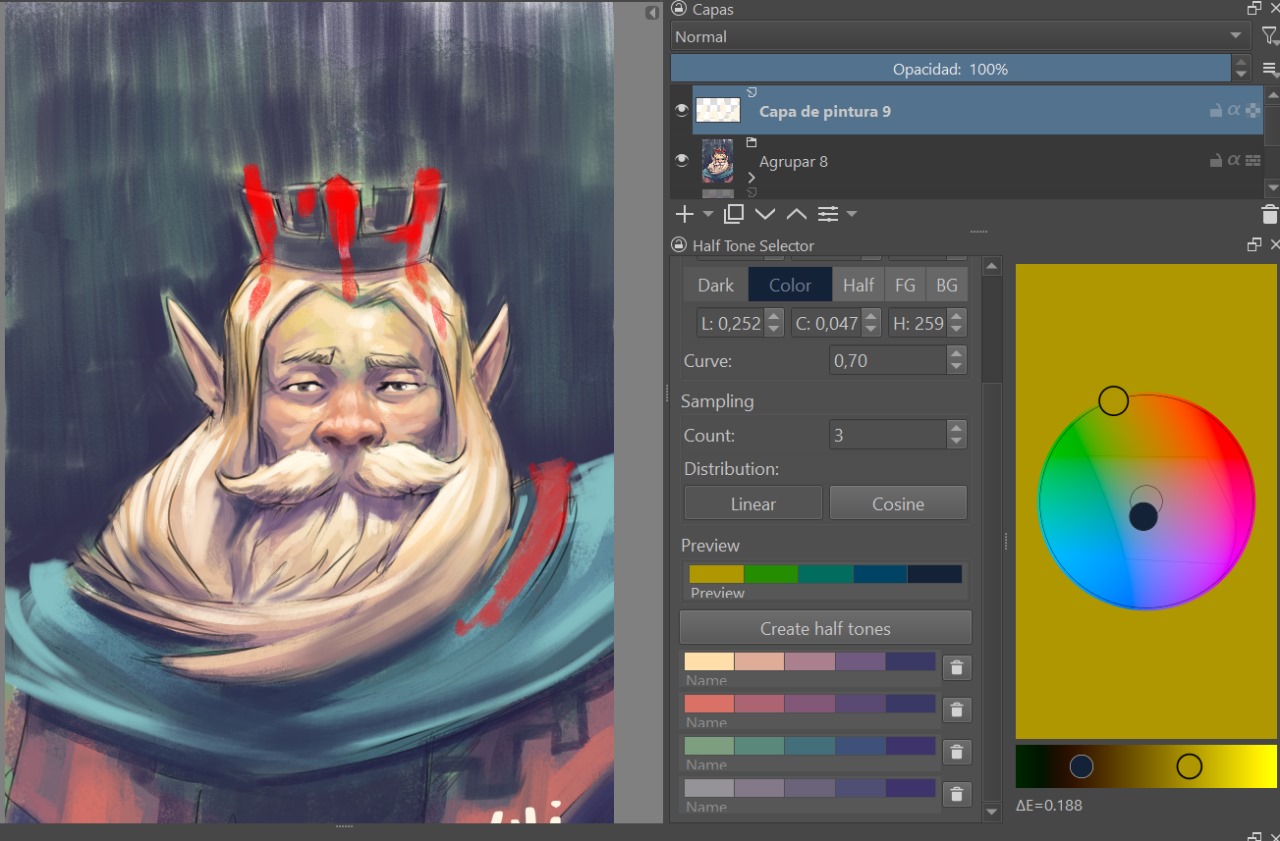Image resolution: width=1280 pixels, height=841 pixels.
Task: Expand the Agrupar 8 layer group
Action: pos(751,178)
